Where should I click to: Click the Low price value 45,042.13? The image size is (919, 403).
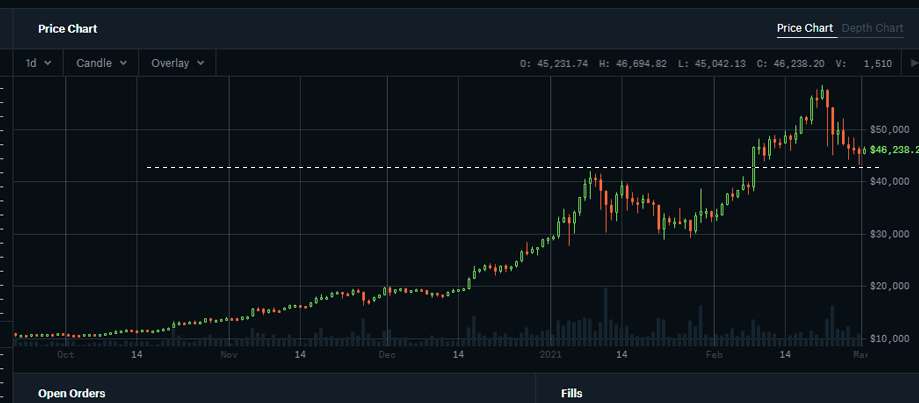(x=719, y=63)
